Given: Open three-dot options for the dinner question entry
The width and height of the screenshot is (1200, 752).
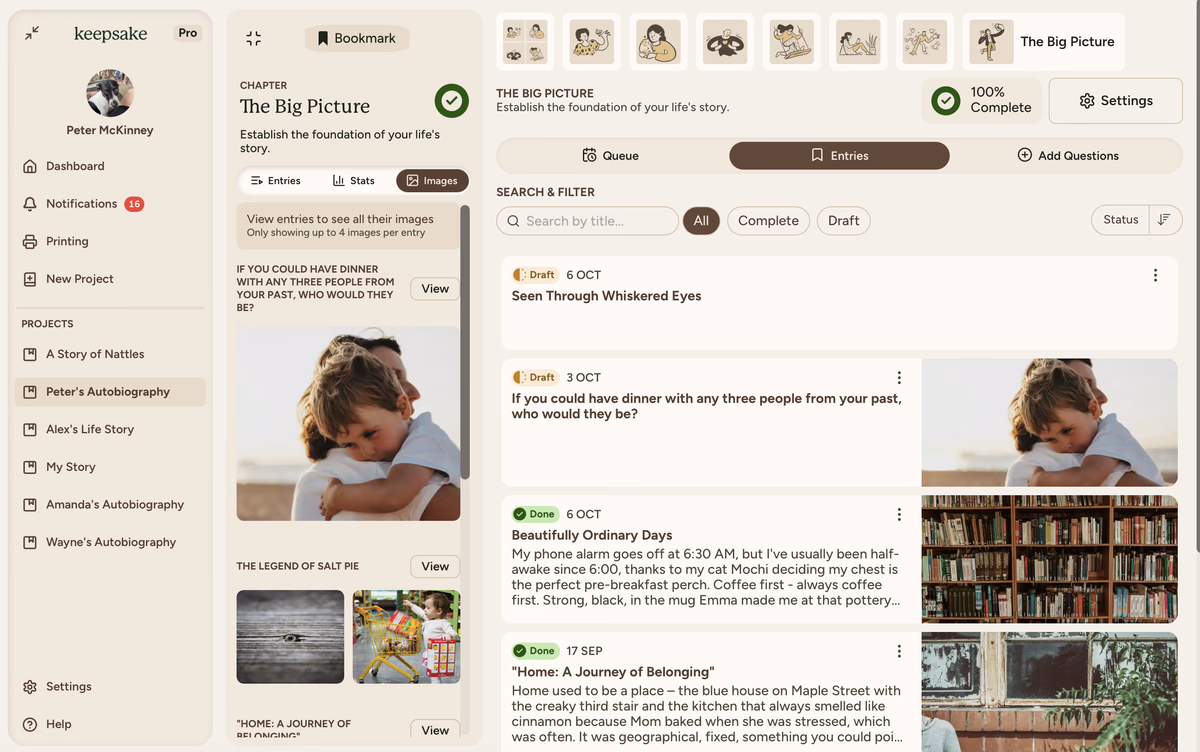Looking at the screenshot, I should [x=899, y=377].
